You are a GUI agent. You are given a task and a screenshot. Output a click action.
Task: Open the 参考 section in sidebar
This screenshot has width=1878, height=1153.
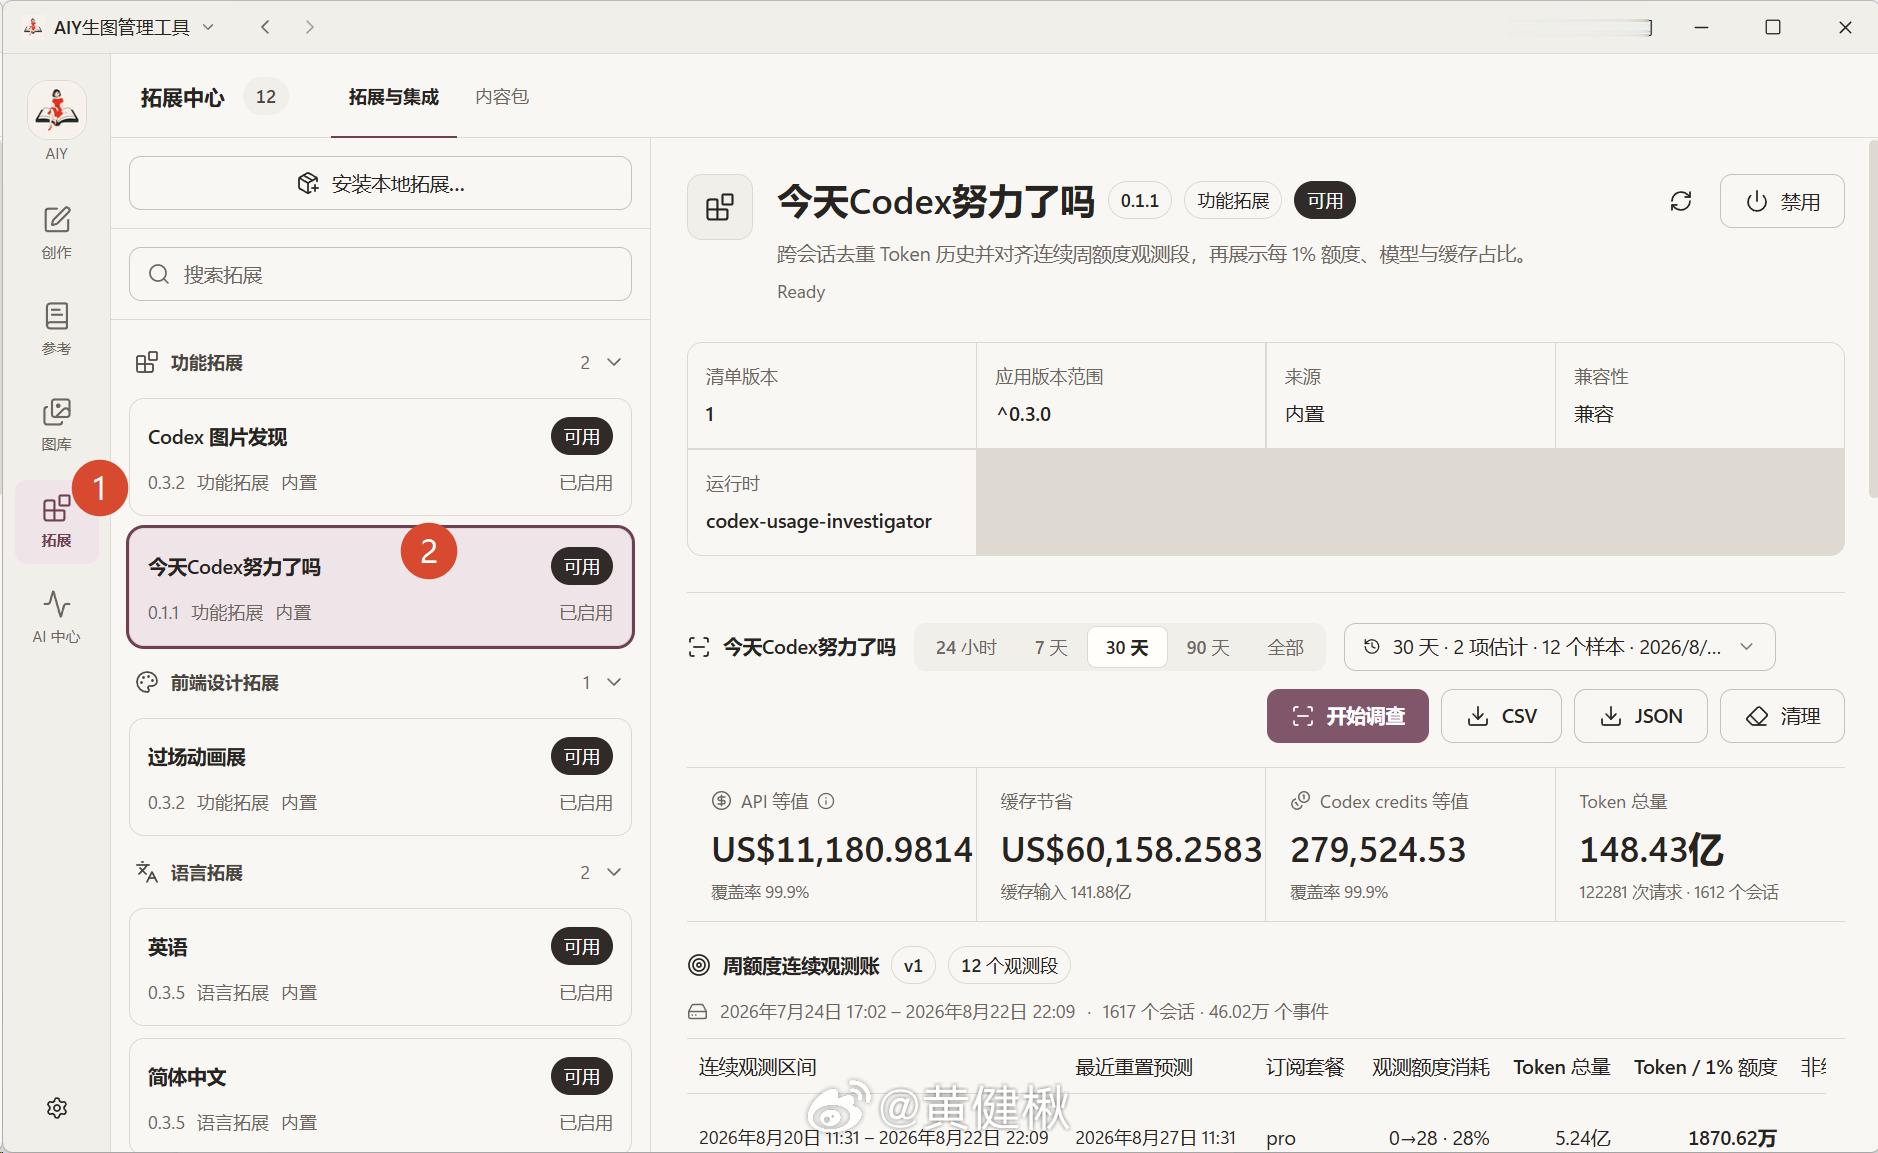[57, 328]
